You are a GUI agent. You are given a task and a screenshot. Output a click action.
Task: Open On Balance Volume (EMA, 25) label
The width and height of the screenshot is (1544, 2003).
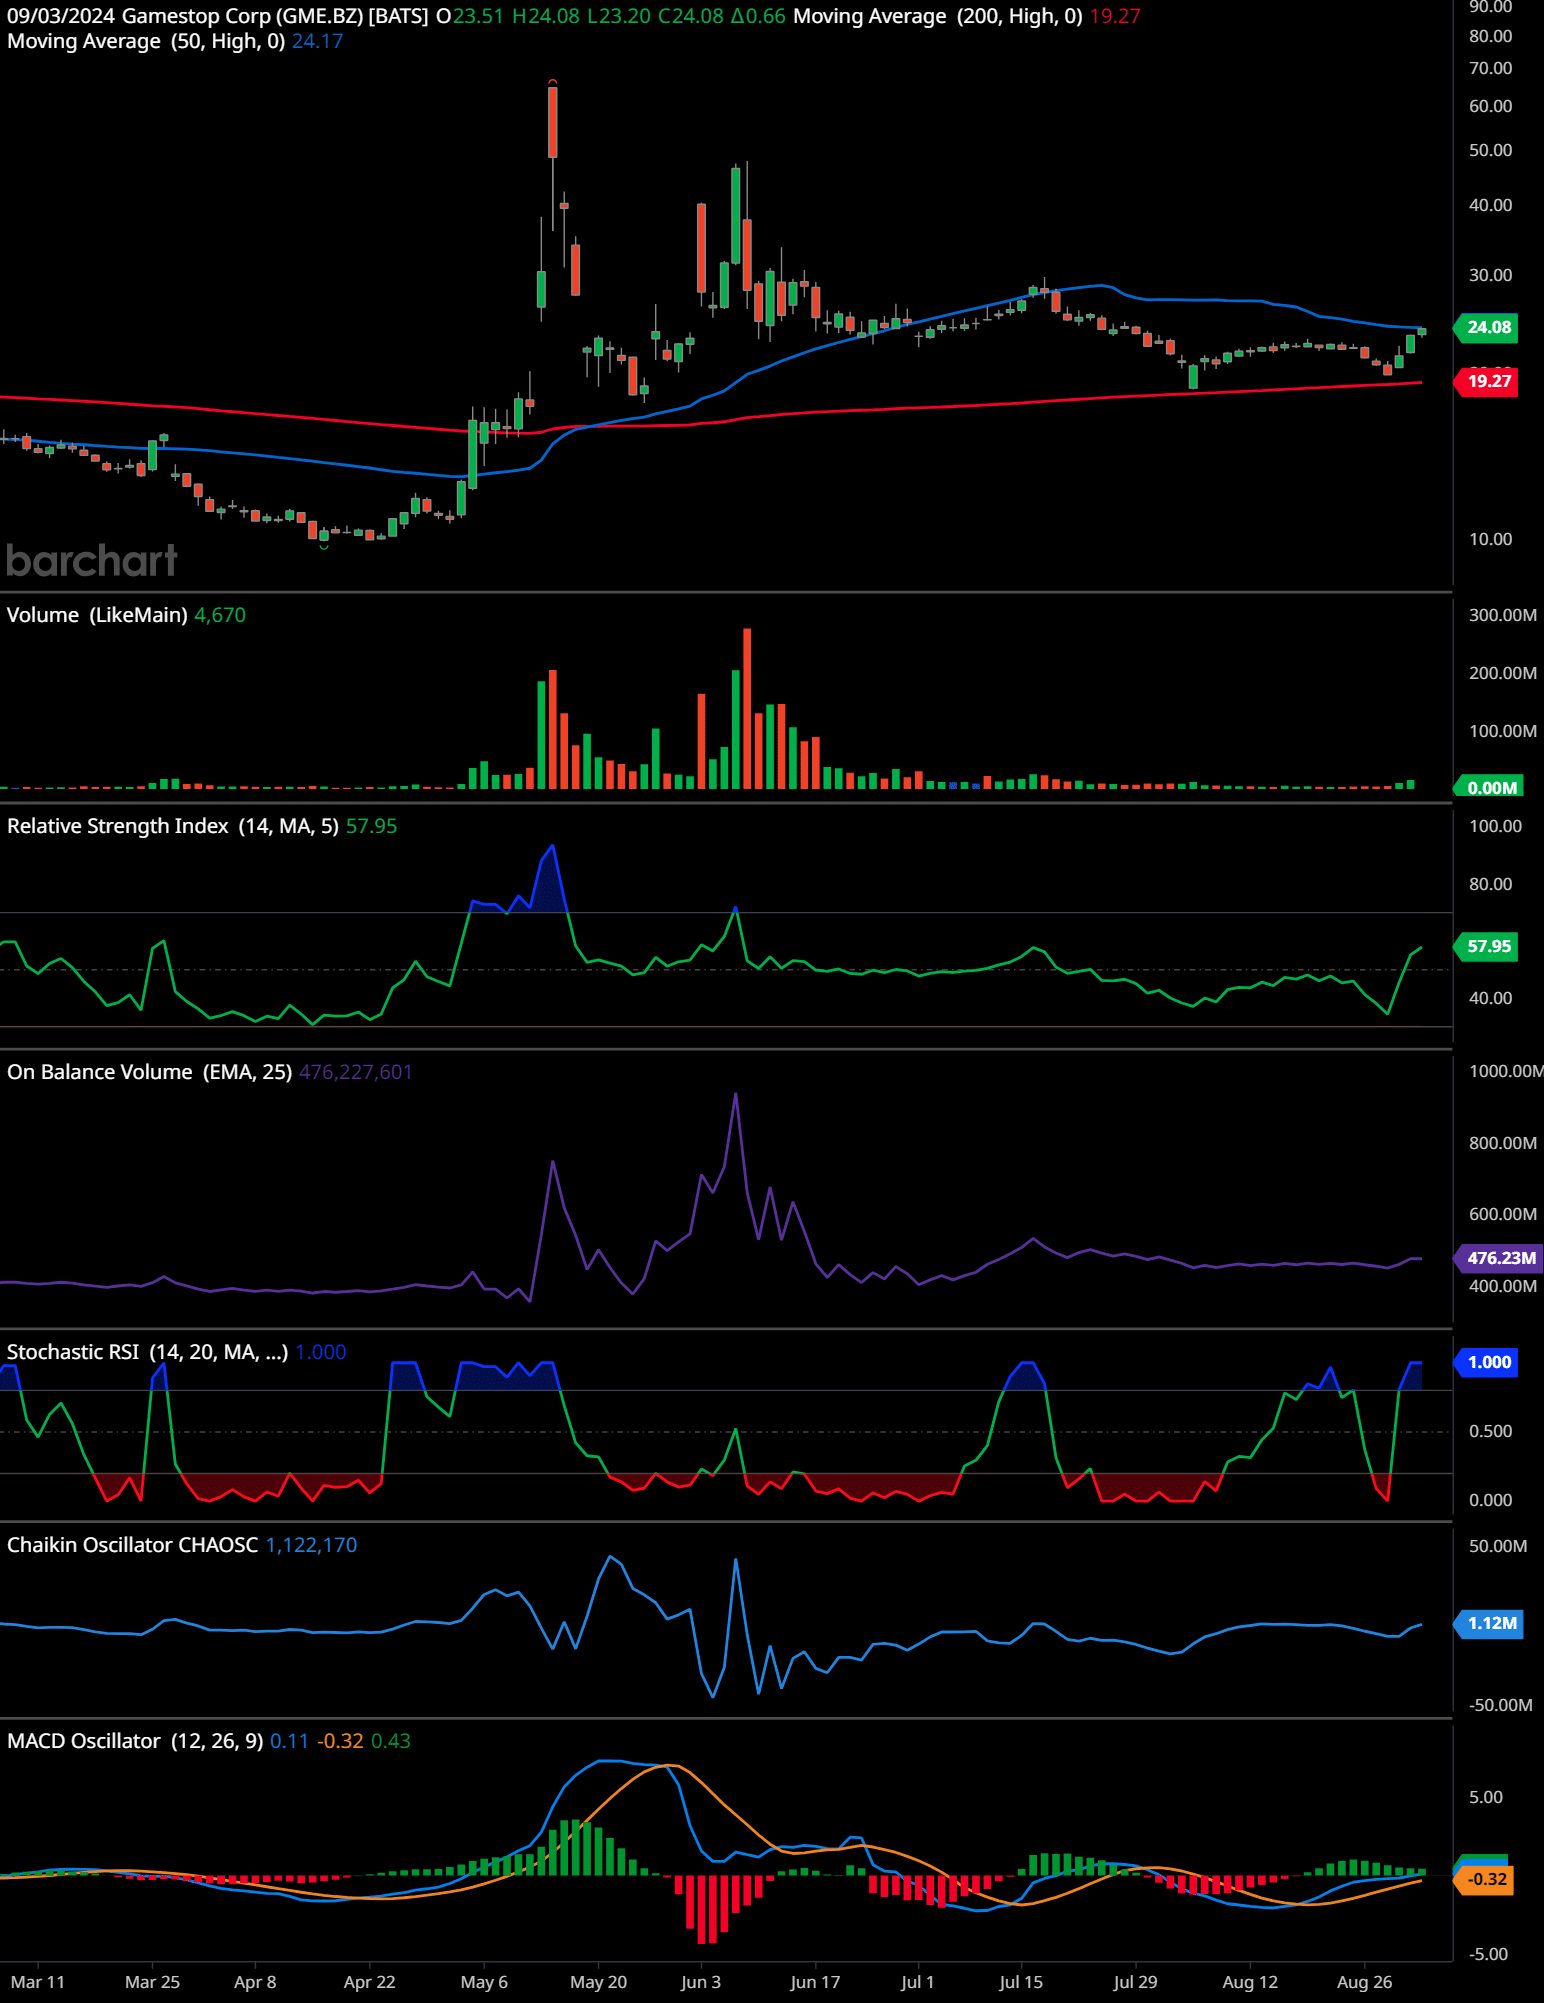[x=149, y=1072]
